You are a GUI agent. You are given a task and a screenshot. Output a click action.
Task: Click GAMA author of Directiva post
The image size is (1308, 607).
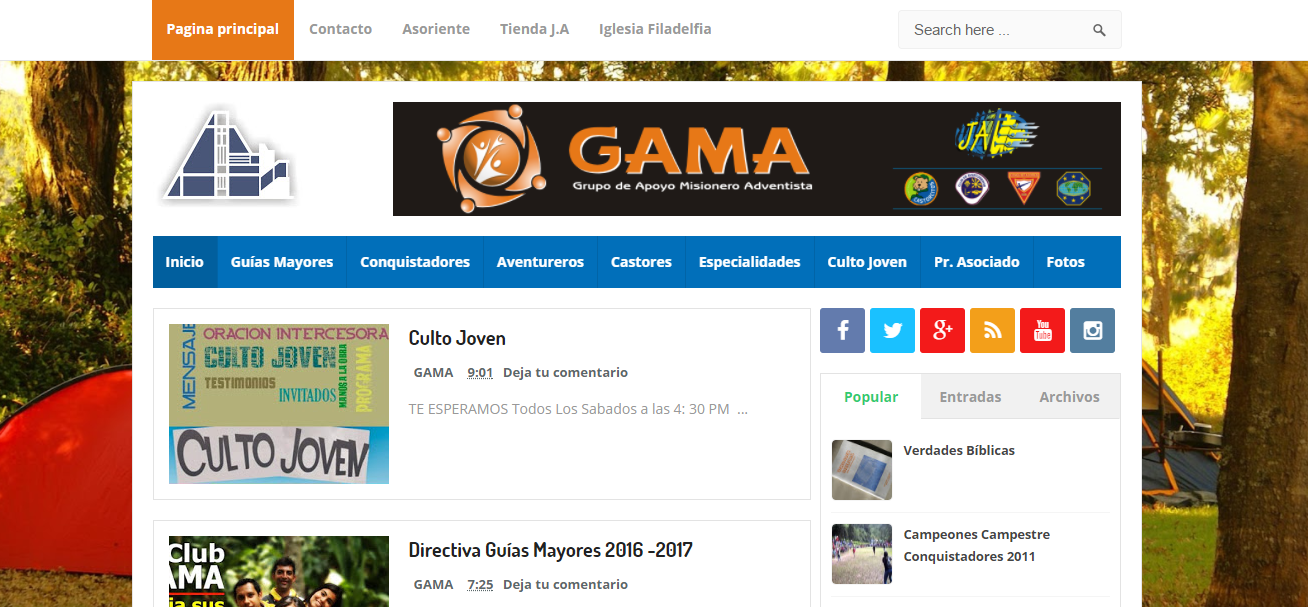[434, 584]
